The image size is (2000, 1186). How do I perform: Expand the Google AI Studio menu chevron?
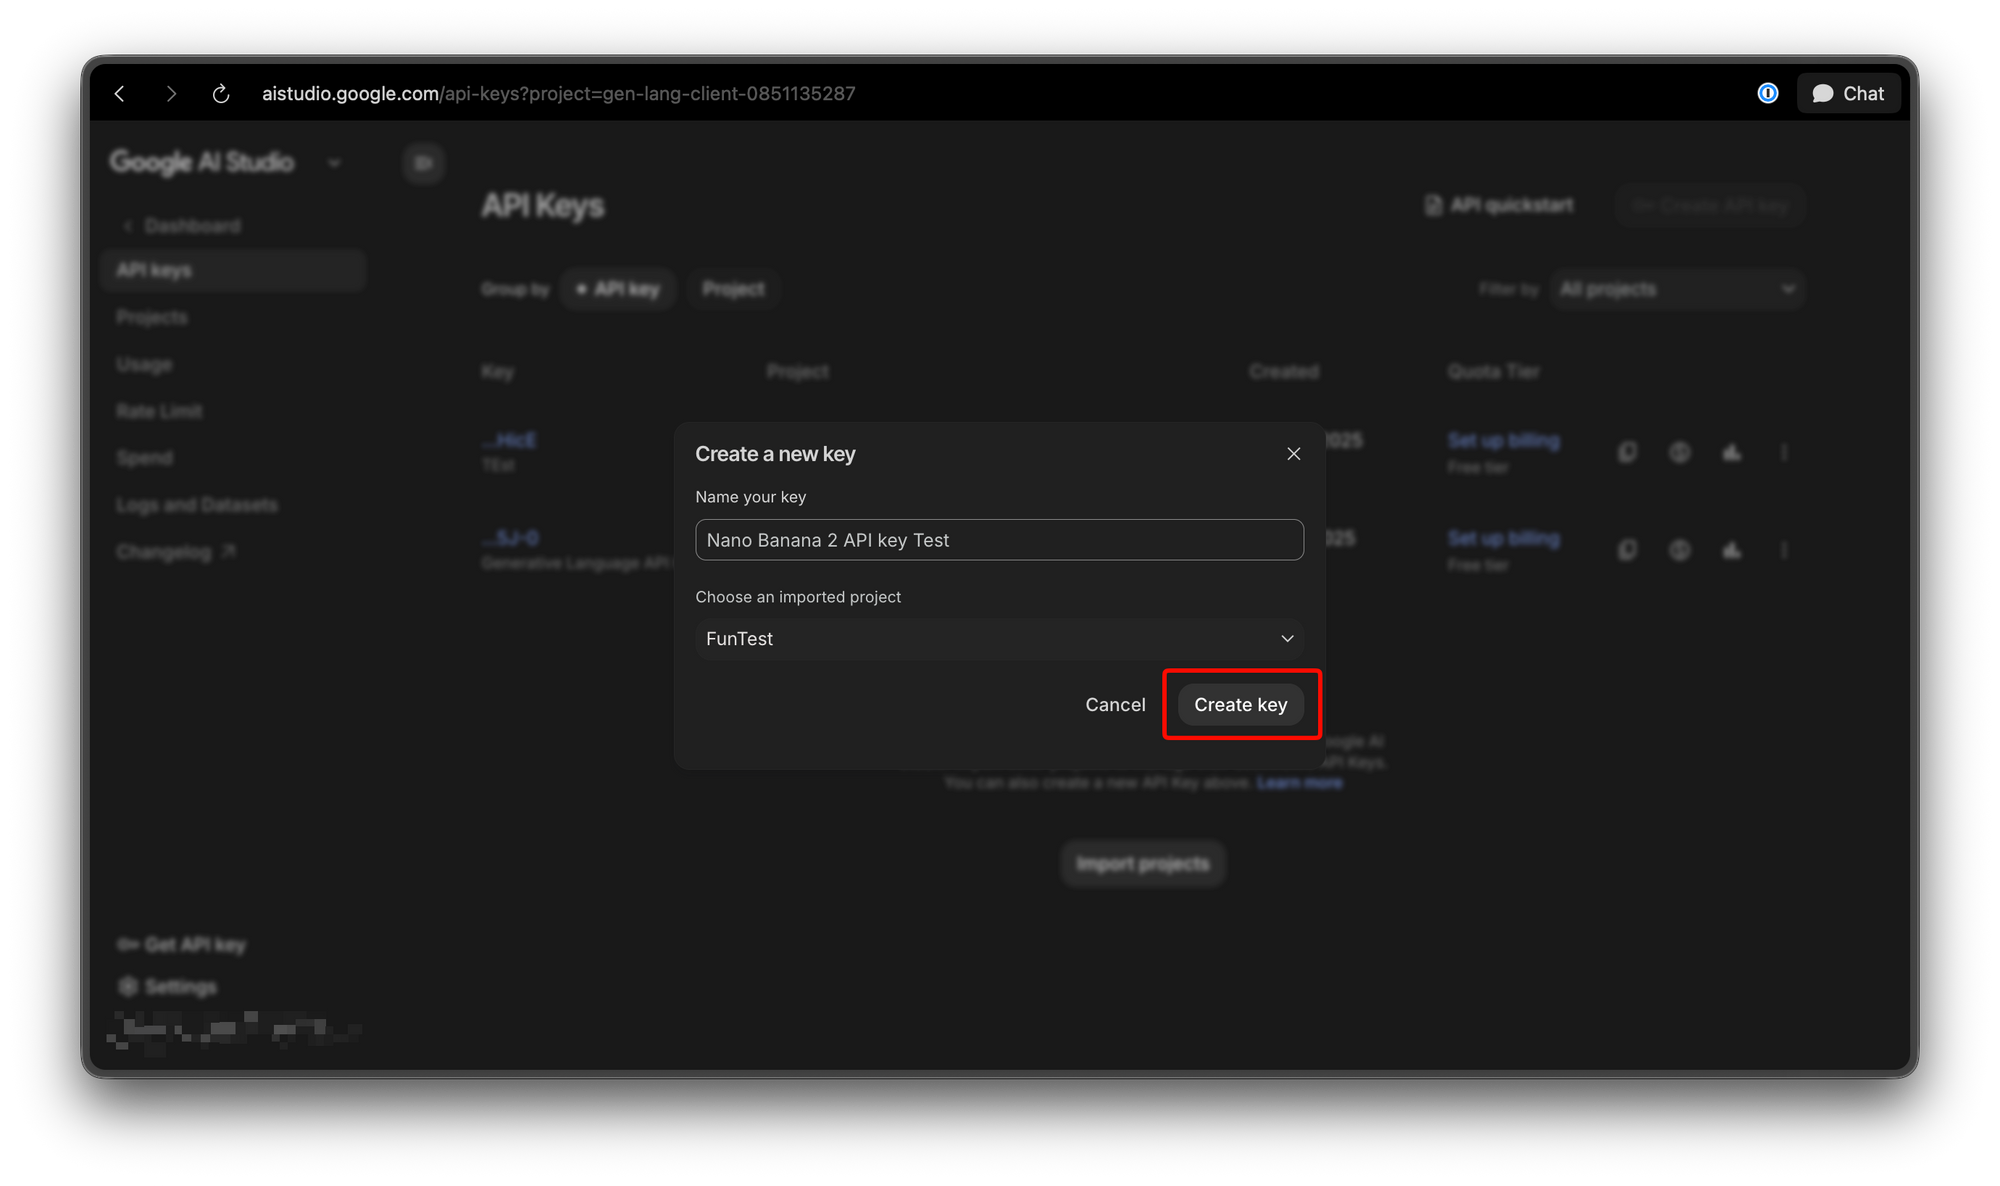coord(334,162)
